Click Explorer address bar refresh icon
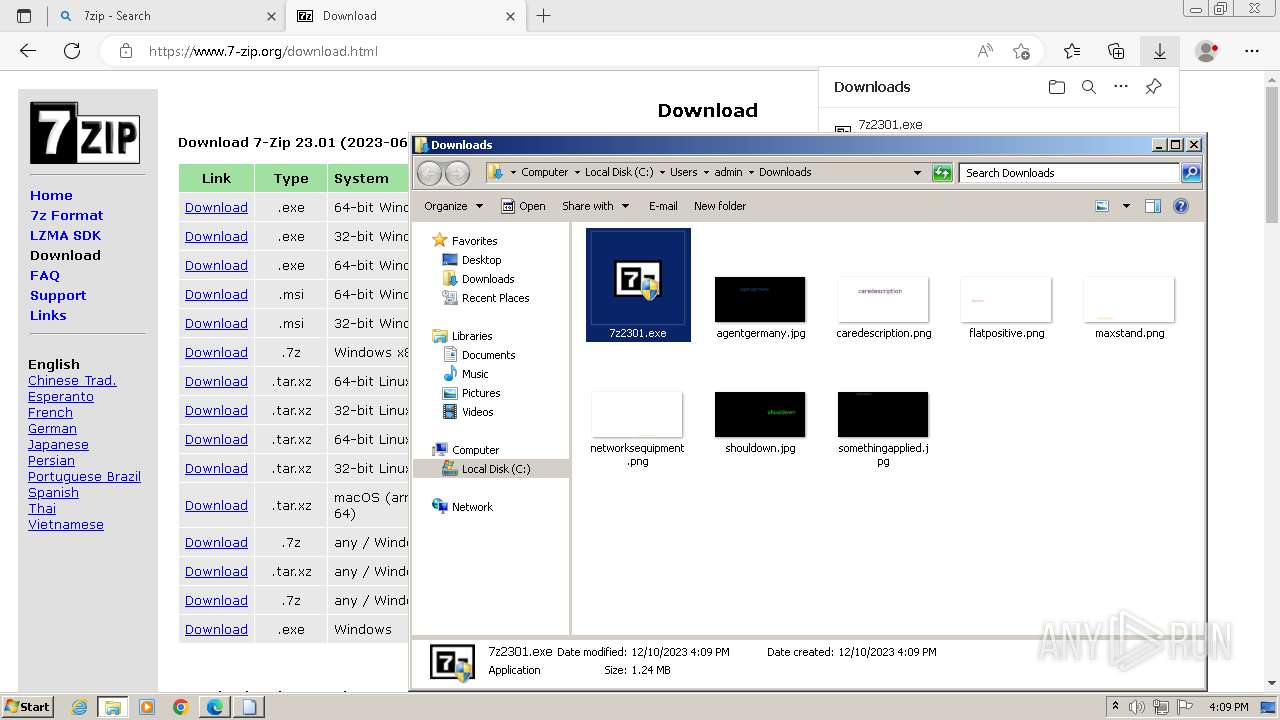The width and height of the screenshot is (1280, 720). pos(942,173)
